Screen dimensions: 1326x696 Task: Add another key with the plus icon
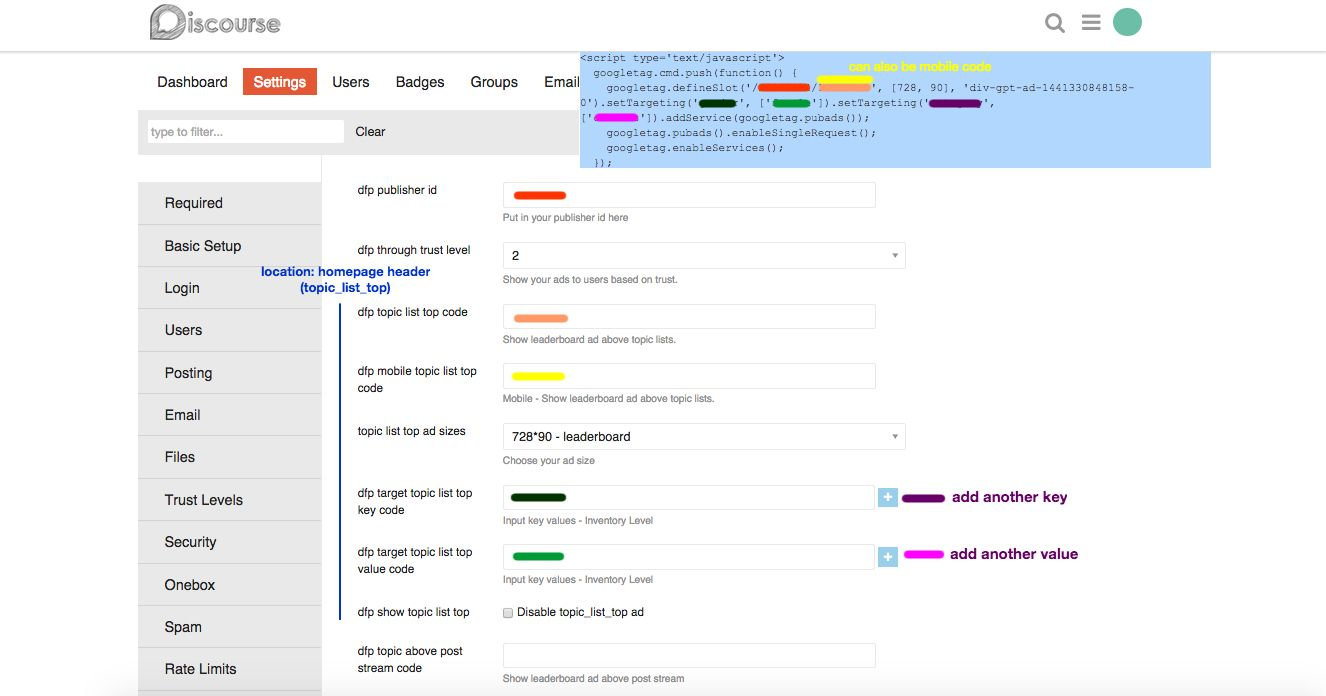pyautogui.click(x=888, y=497)
